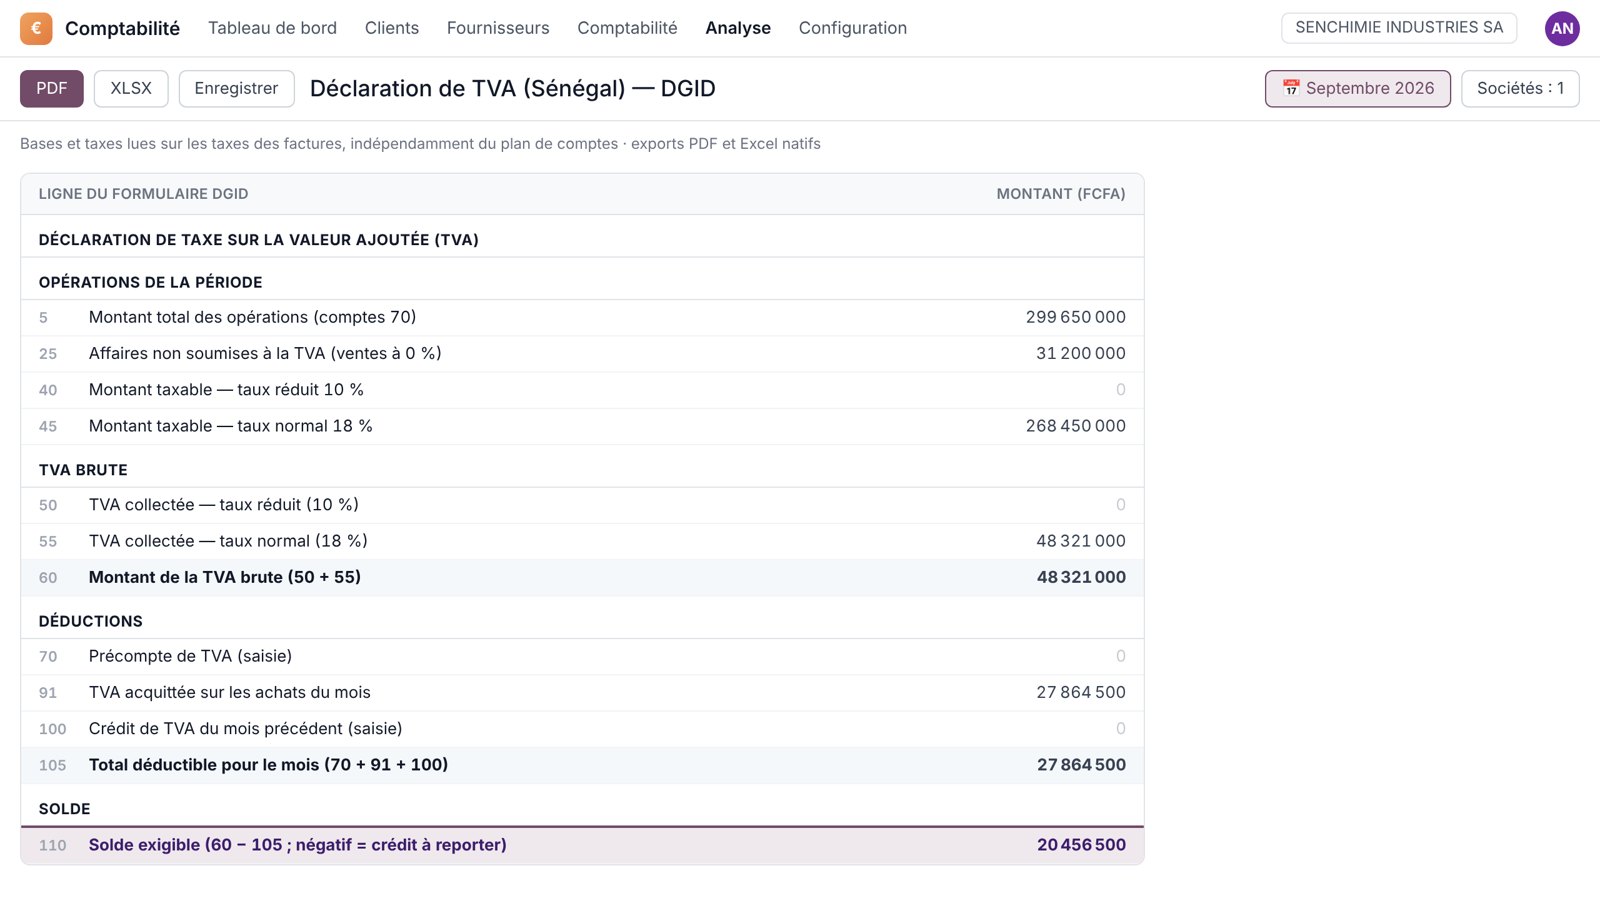Select the Solde exigible row line 110

click(x=582, y=845)
